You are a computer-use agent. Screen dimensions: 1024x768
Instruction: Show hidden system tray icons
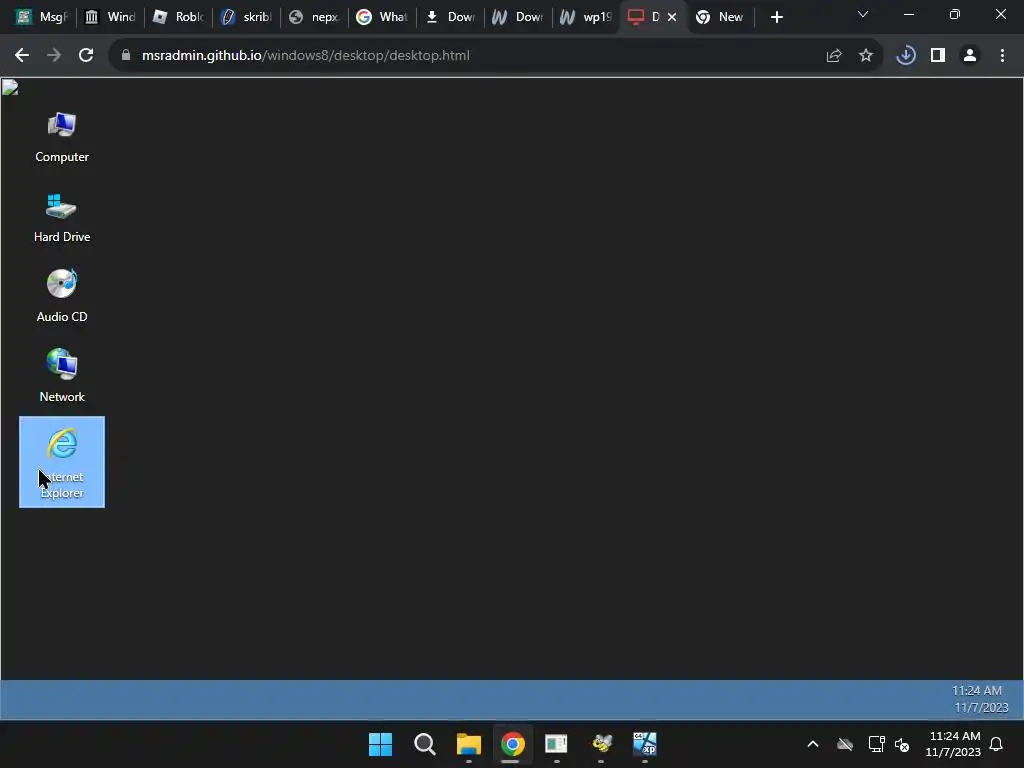tap(813, 744)
